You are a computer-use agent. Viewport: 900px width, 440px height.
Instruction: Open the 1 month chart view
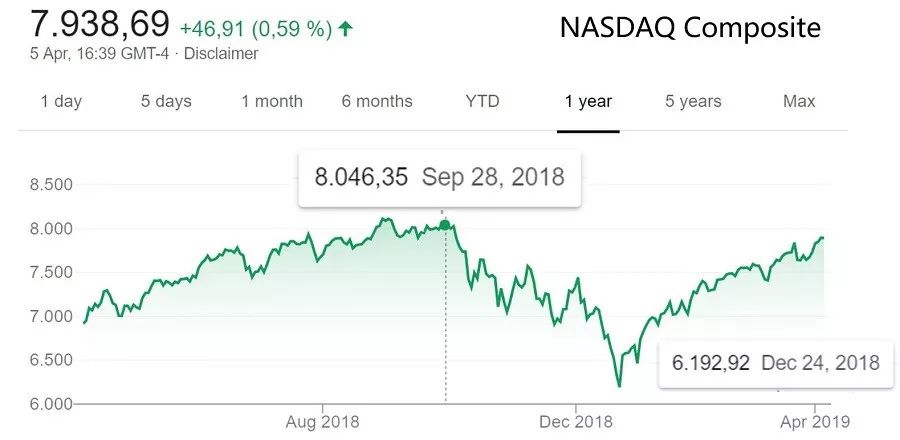(271, 101)
